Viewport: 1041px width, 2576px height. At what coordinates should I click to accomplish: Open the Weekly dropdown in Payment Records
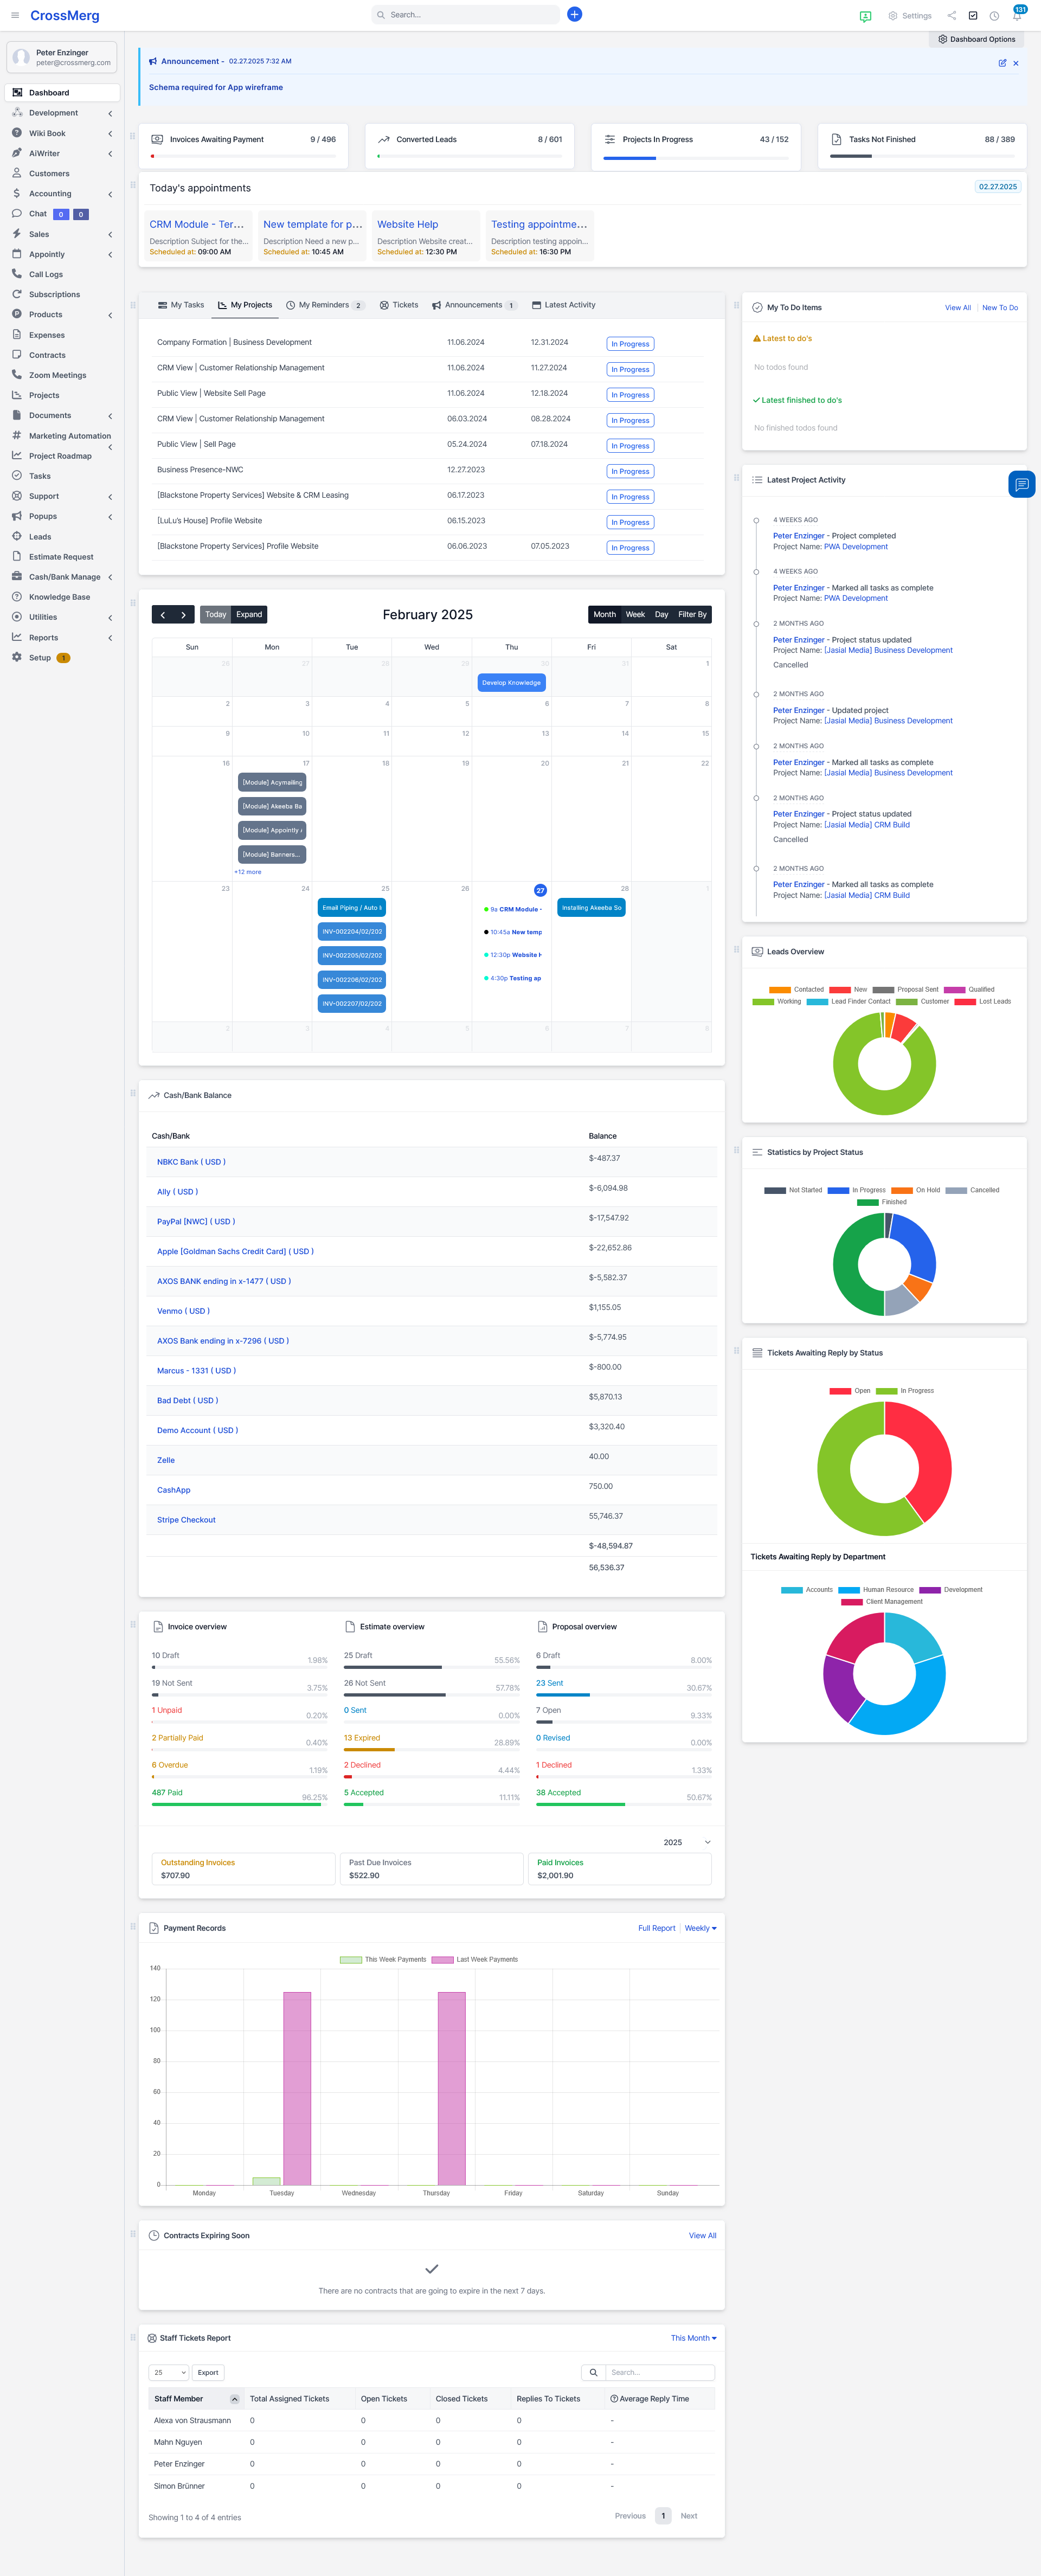pos(700,1928)
